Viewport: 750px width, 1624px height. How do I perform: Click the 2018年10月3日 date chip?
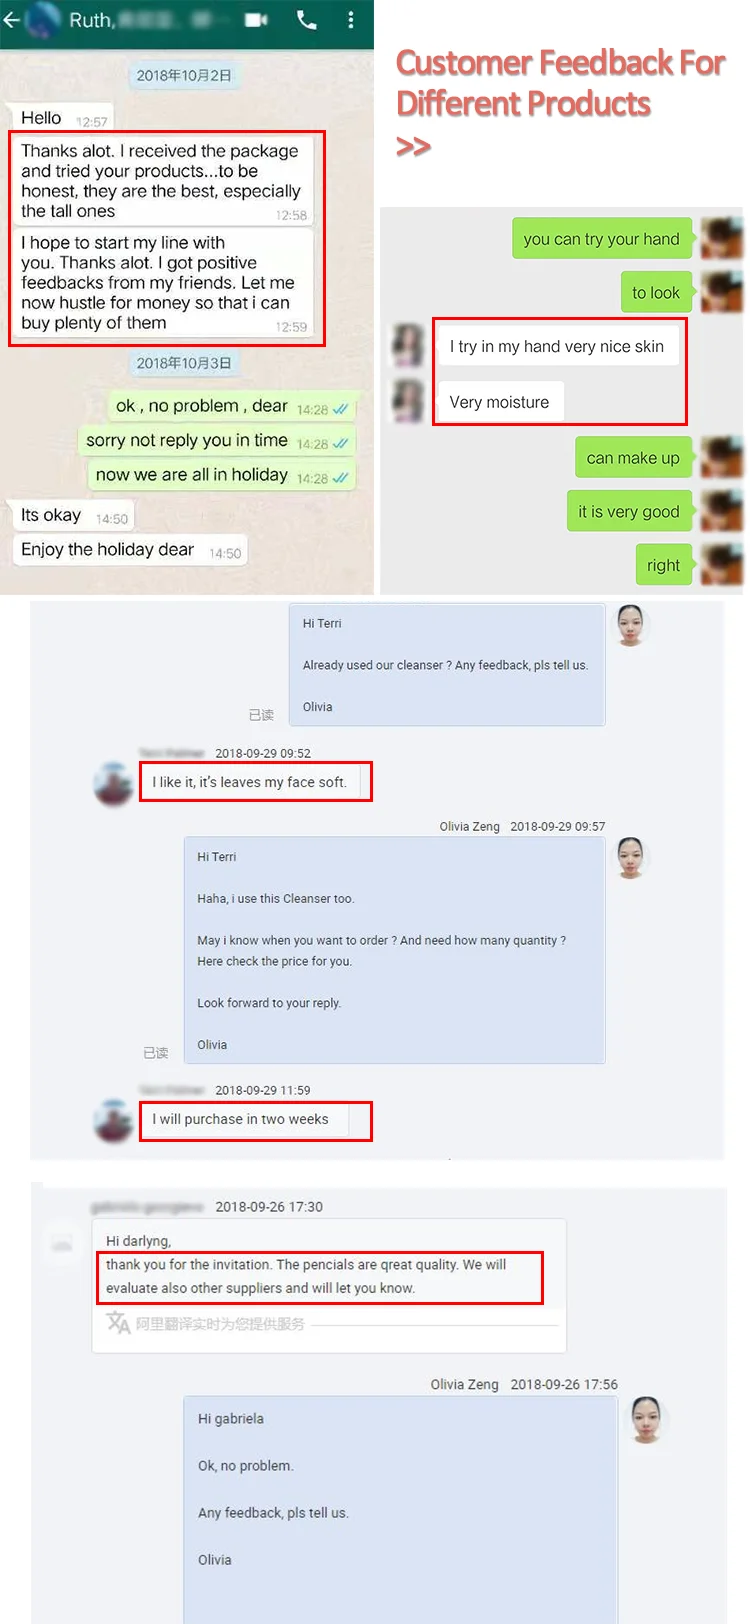184,363
